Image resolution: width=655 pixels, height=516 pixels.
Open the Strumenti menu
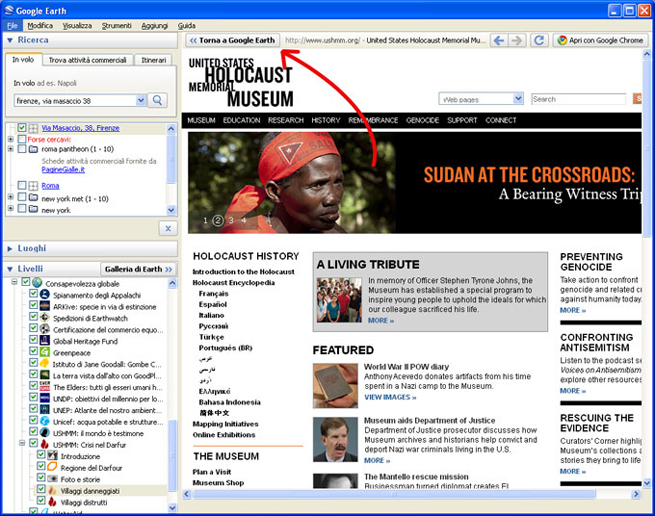click(x=117, y=26)
